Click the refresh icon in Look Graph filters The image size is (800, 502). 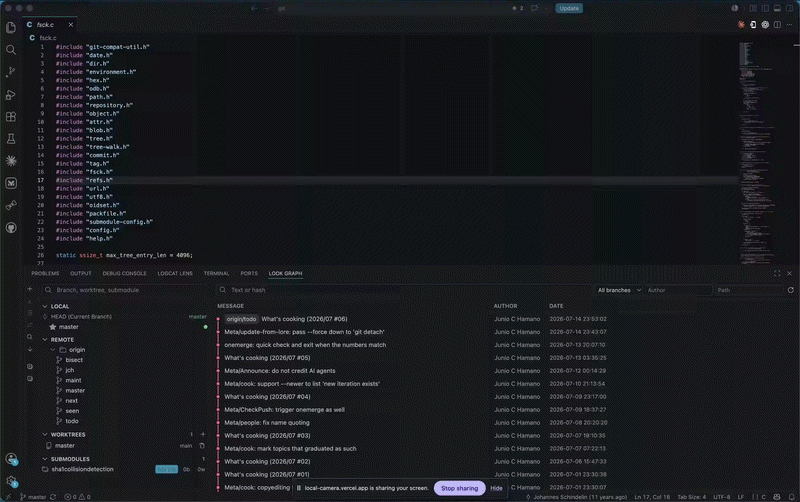point(790,290)
